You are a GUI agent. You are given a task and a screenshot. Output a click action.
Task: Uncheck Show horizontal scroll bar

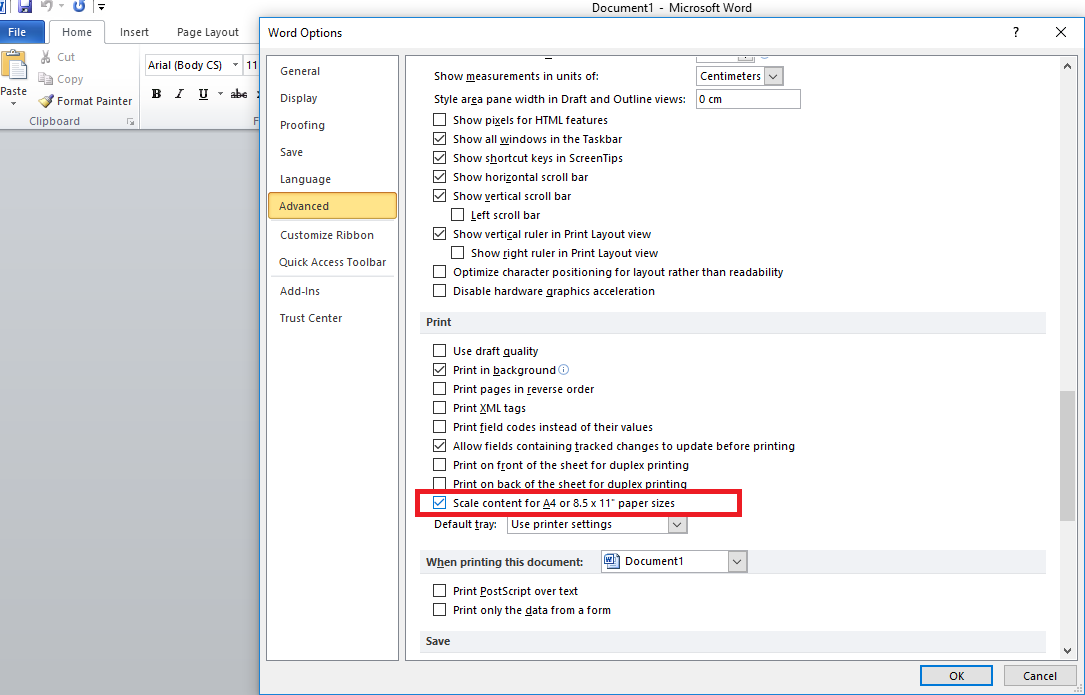click(x=439, y=177)
